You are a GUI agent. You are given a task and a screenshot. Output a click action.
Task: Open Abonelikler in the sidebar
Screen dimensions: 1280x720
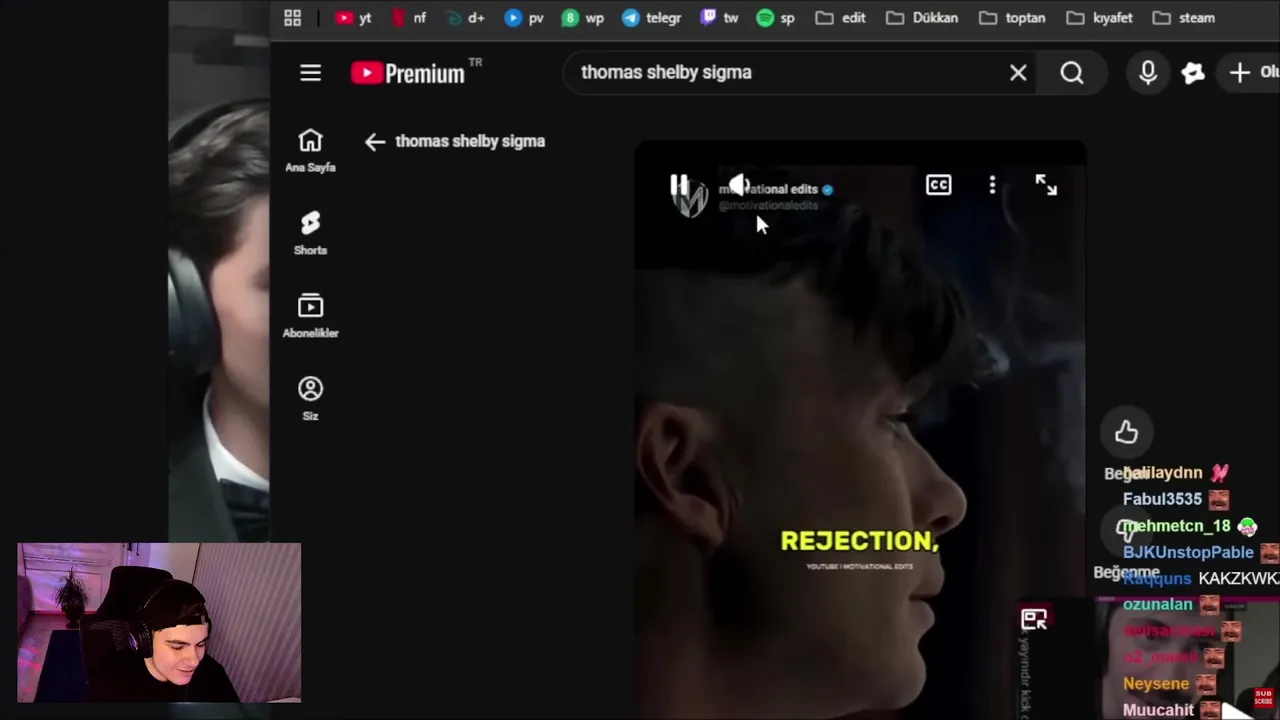[x=310, y=316]
